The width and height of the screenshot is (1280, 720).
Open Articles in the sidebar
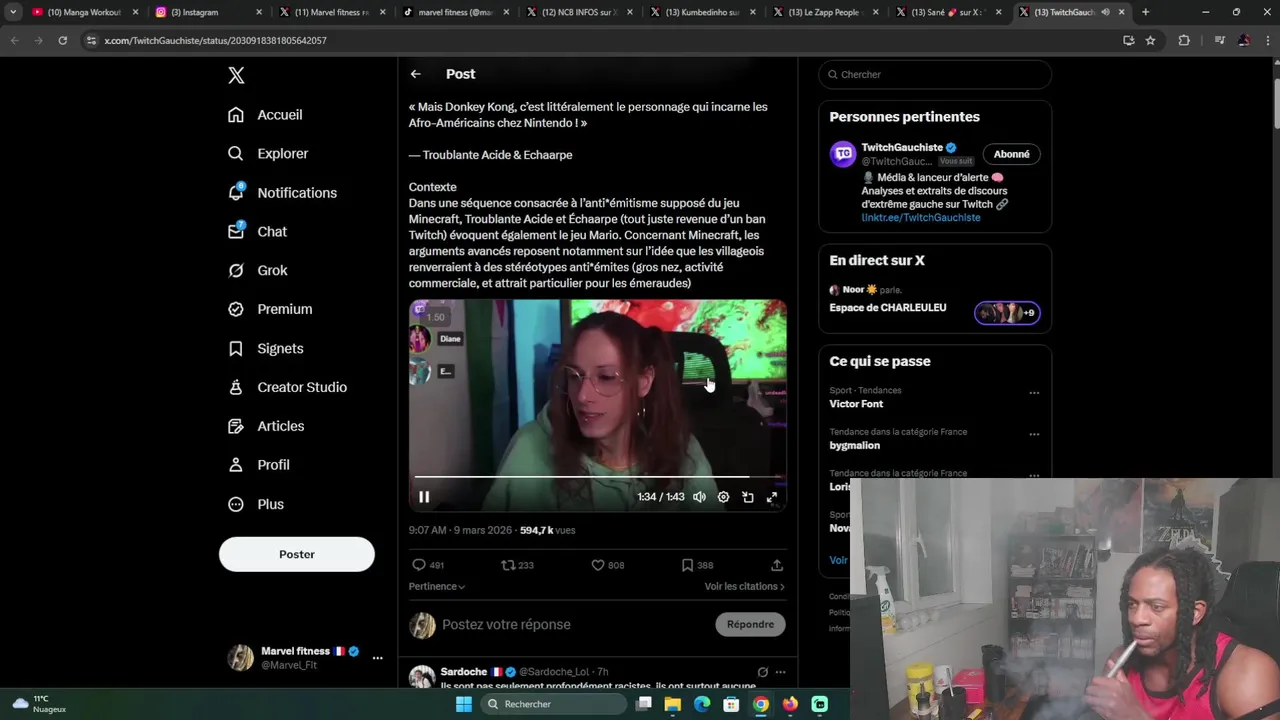pyautogui.click(x=266, y=426)
